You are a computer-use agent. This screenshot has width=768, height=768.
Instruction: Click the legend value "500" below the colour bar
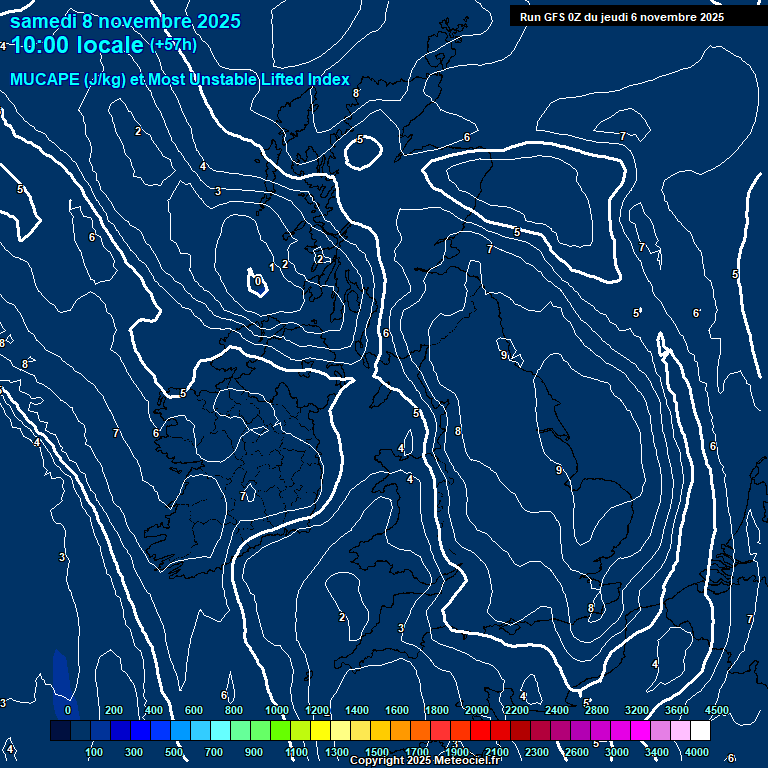(x=174, y=752)
